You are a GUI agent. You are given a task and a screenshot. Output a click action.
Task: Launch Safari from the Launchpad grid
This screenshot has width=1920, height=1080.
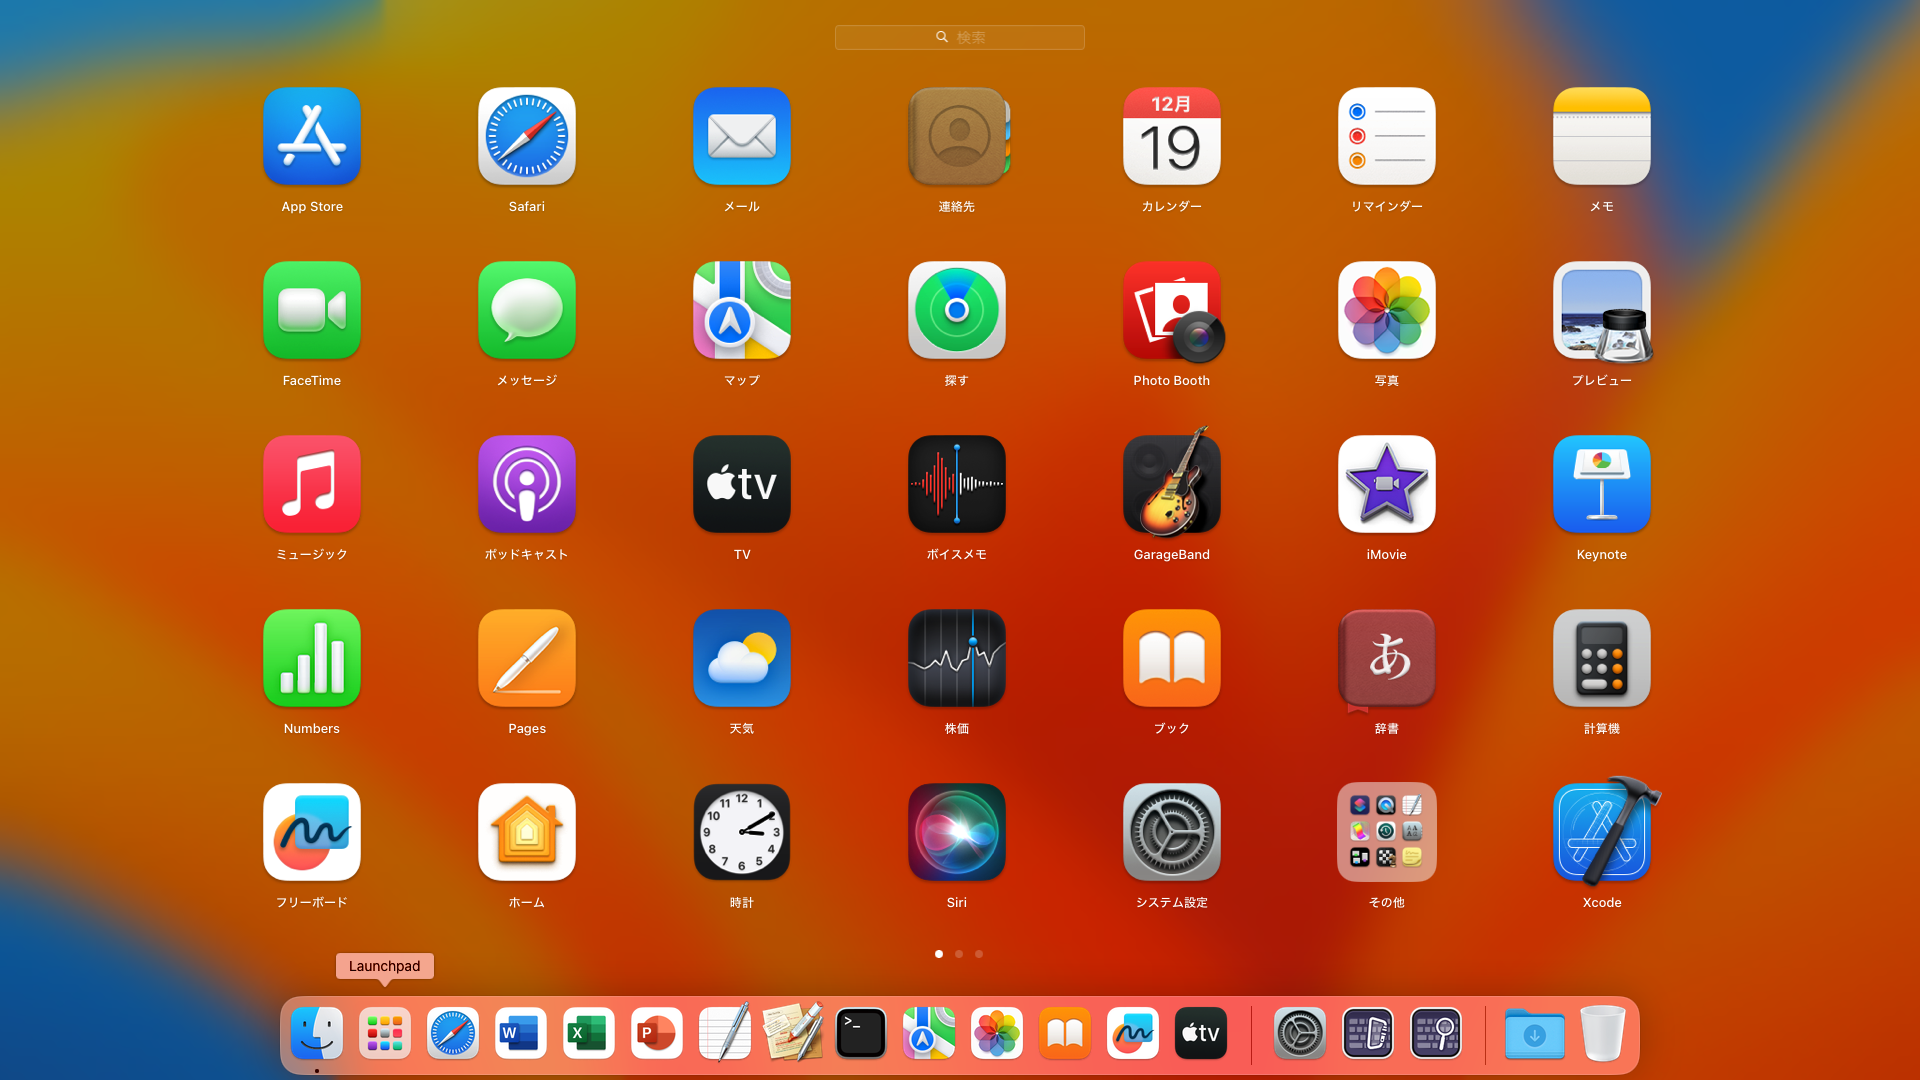coord(527,136)
